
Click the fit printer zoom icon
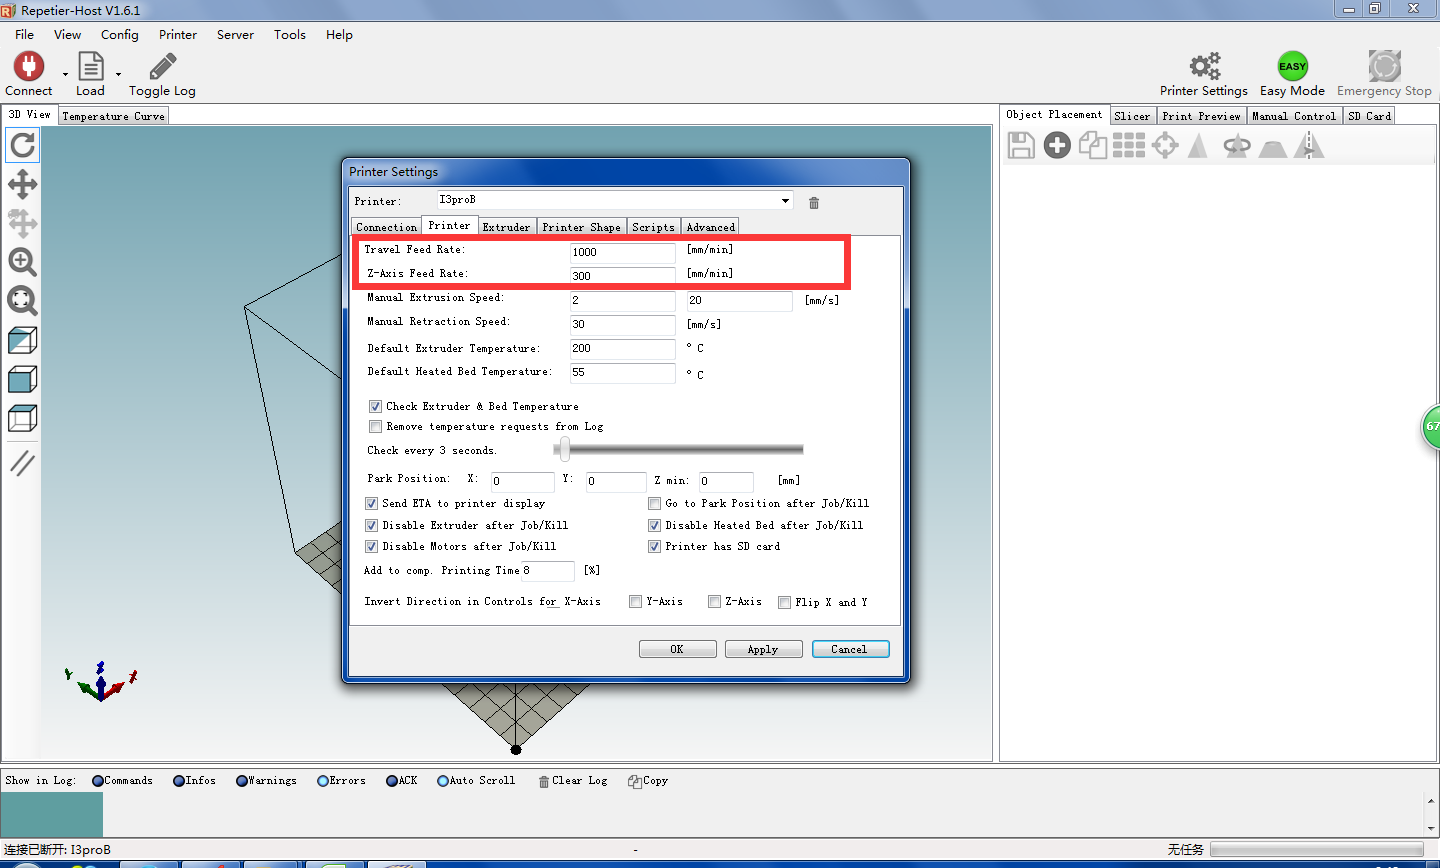(x=22, y=301)
